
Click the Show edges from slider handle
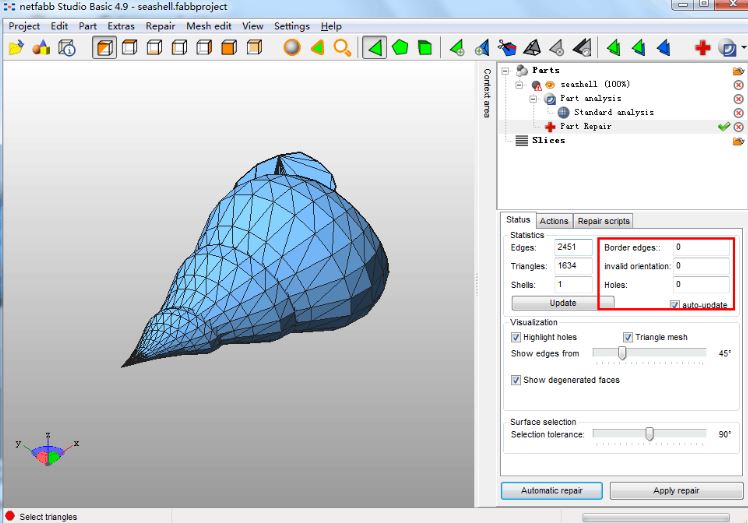[622, 353]
